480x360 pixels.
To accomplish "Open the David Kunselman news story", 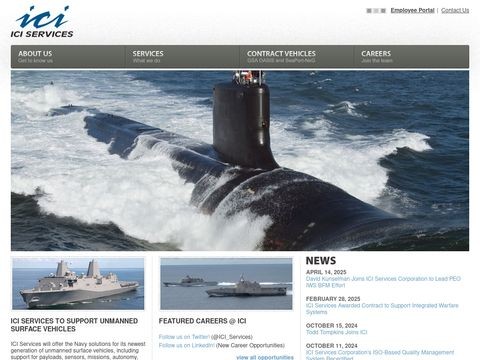I will point(383,282).
